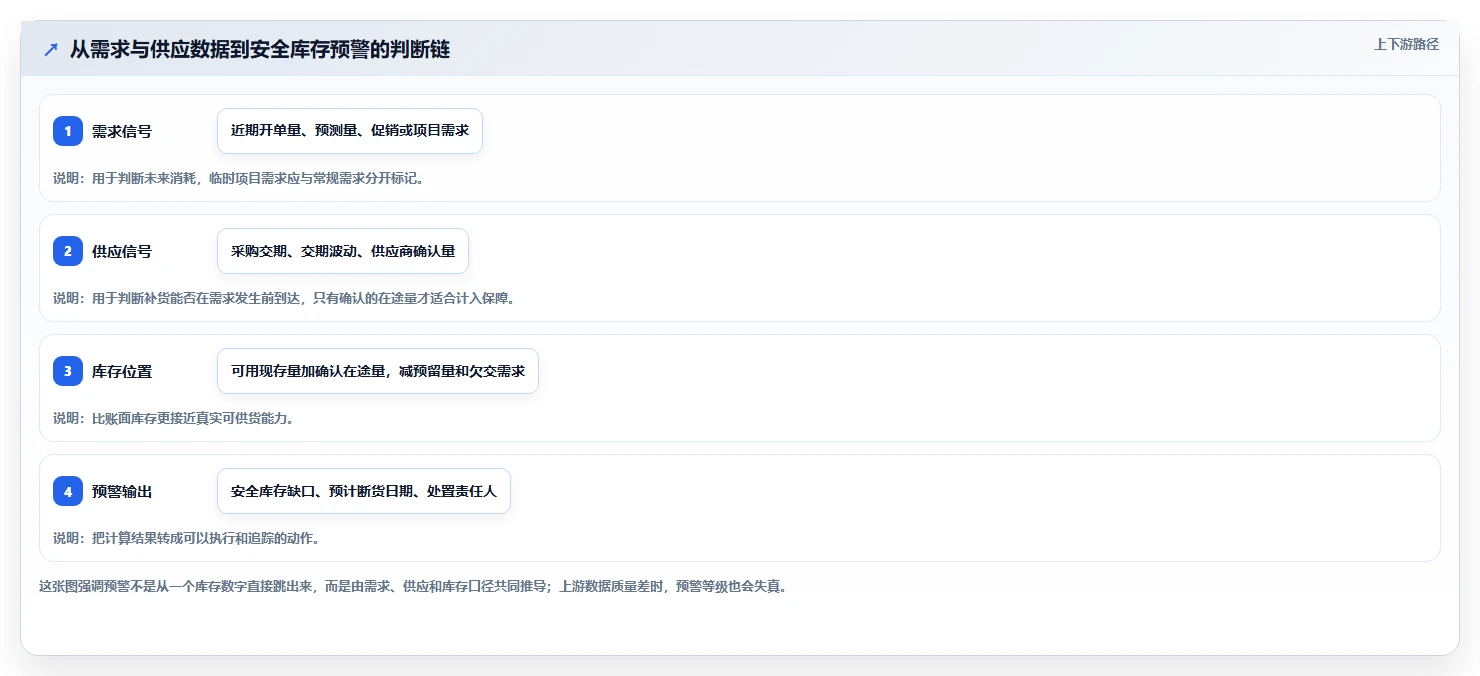Click the 可用现存量加确认在途量 chip
Image resolution: width=1480 pixels, height=676 pixels.
378,371
